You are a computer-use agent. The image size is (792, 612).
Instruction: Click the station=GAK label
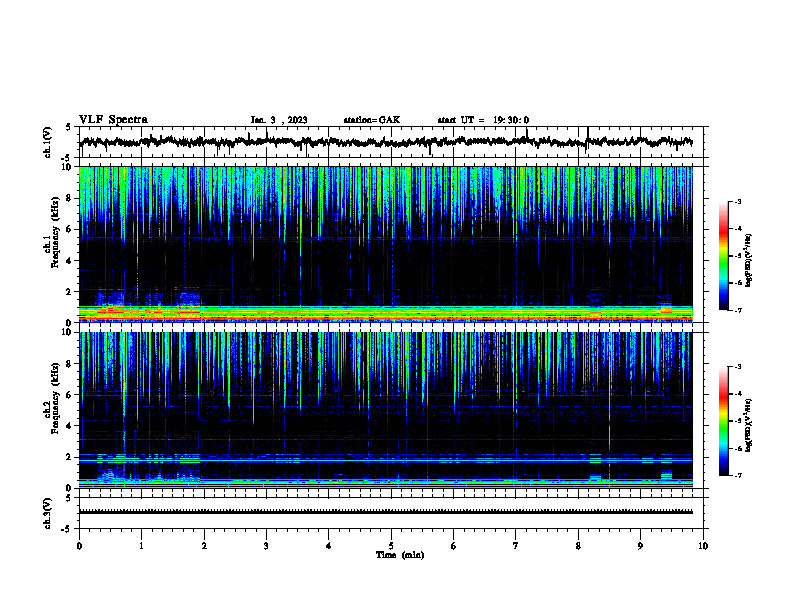pos(372,120)
